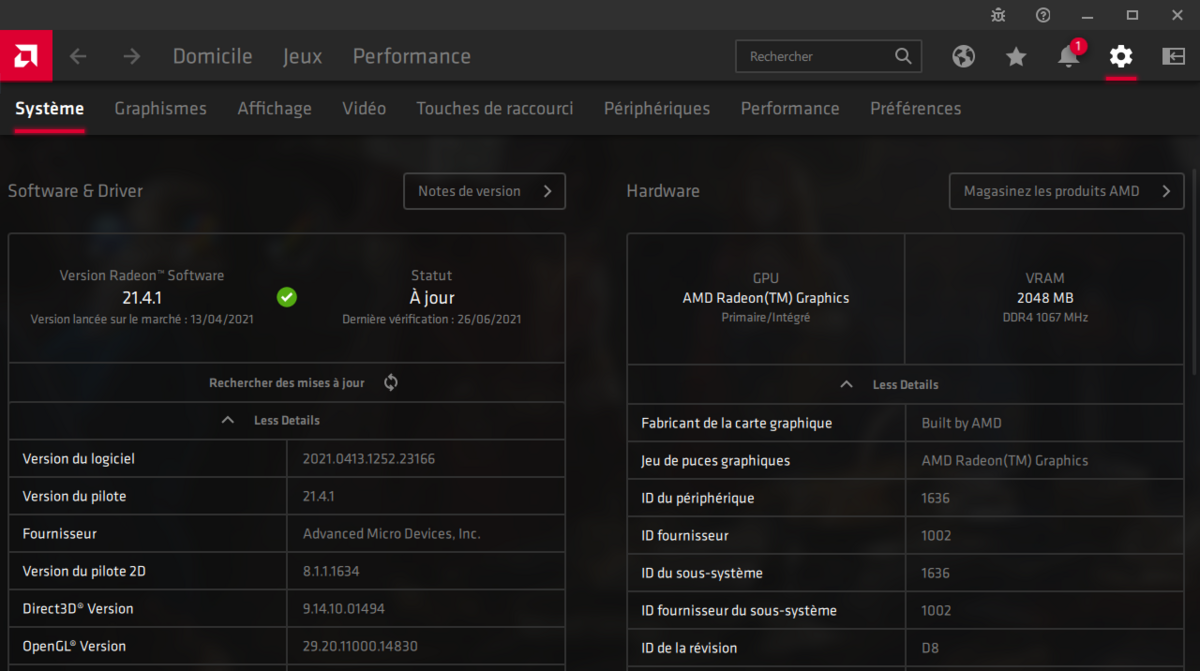Switch to the Vidéo tab
The height and width of the screenshot is (671, 1200).
click(x=364, y=108)
